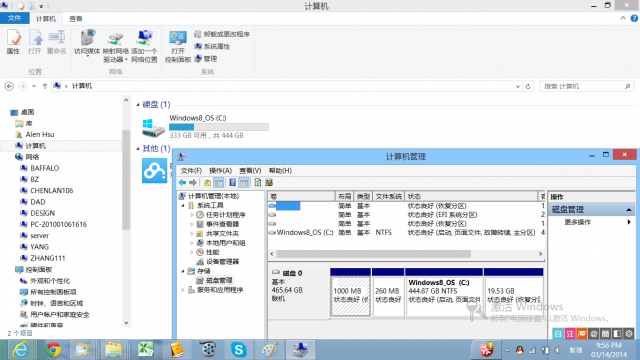Image resolution: width=640 pixels, height=360 pixels.
Task: Open Google Chrome from the taskbar
Action: 53,350
